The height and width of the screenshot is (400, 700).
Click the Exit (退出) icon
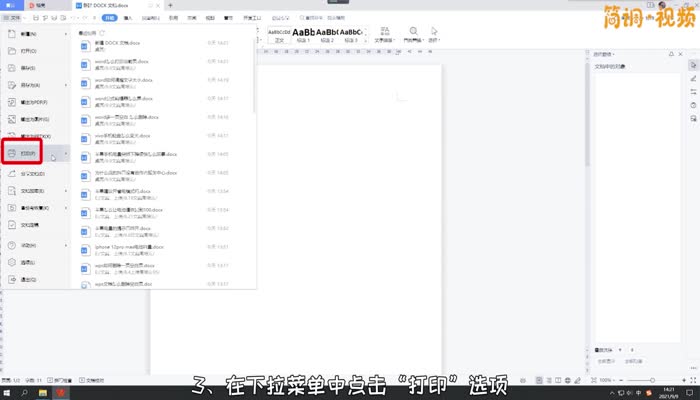[x=12, y=279]
